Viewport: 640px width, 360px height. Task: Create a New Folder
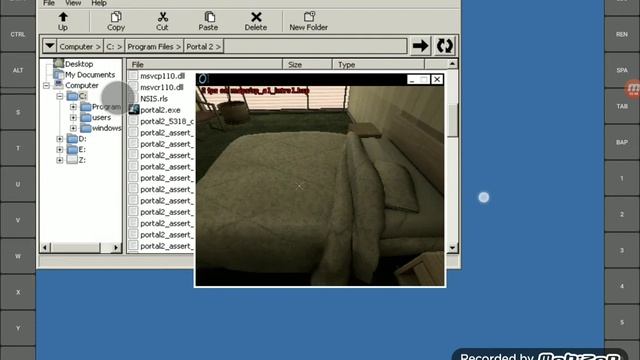click(x=309, y=21)
